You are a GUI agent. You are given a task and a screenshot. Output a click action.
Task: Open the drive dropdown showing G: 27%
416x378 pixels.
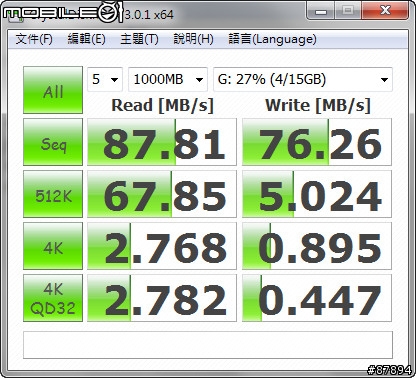pos(303,79)
